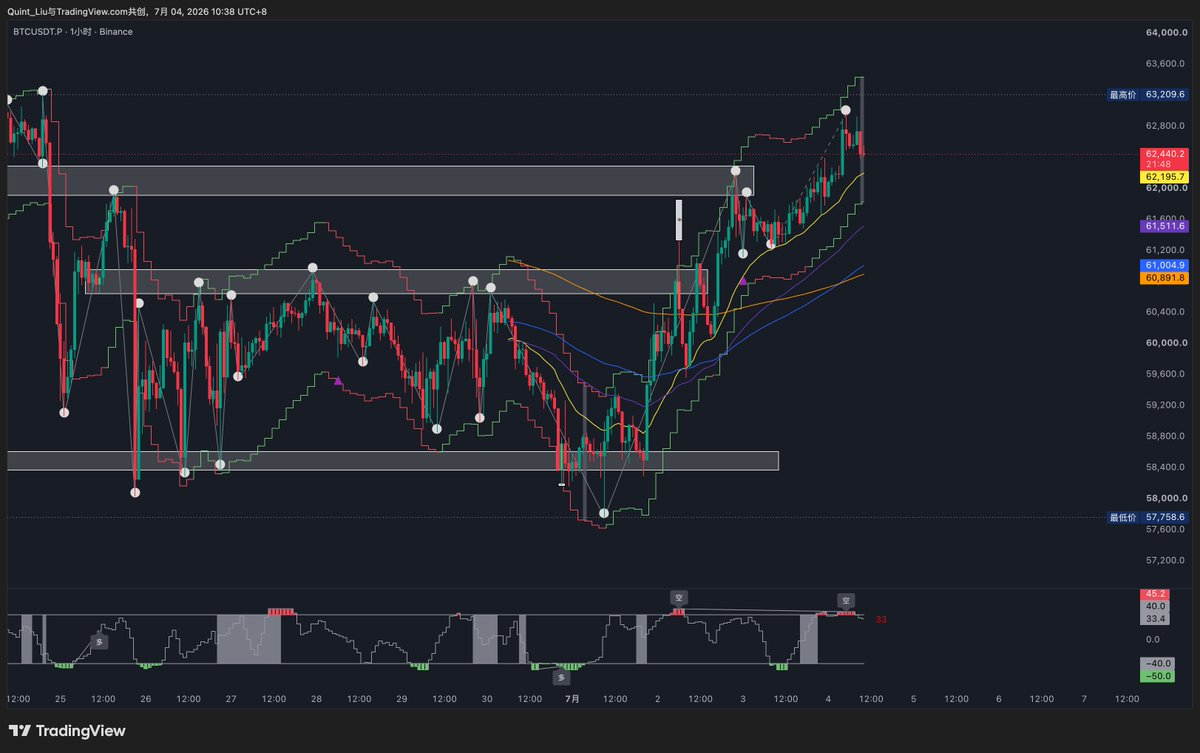This screenshot has height=753, width=1200.
Task: Click the 多 signal tag near date 25
Action: tap(99, 643)
